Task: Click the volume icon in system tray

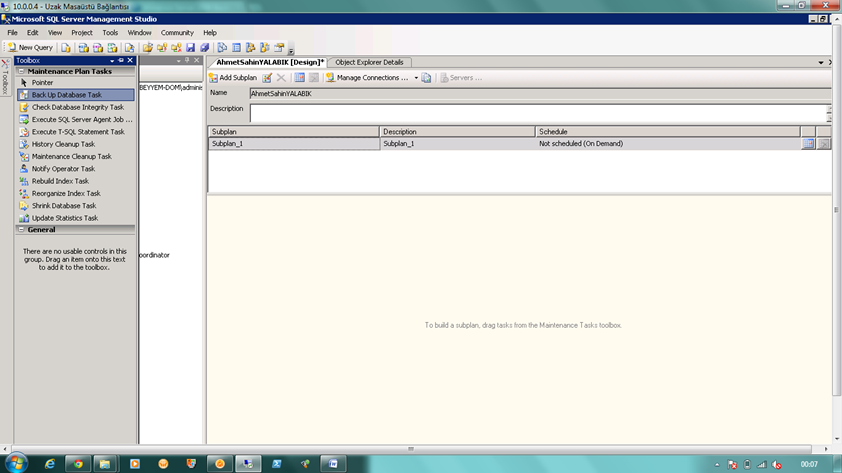Action: pyautogui.click(x=776, y=465)
